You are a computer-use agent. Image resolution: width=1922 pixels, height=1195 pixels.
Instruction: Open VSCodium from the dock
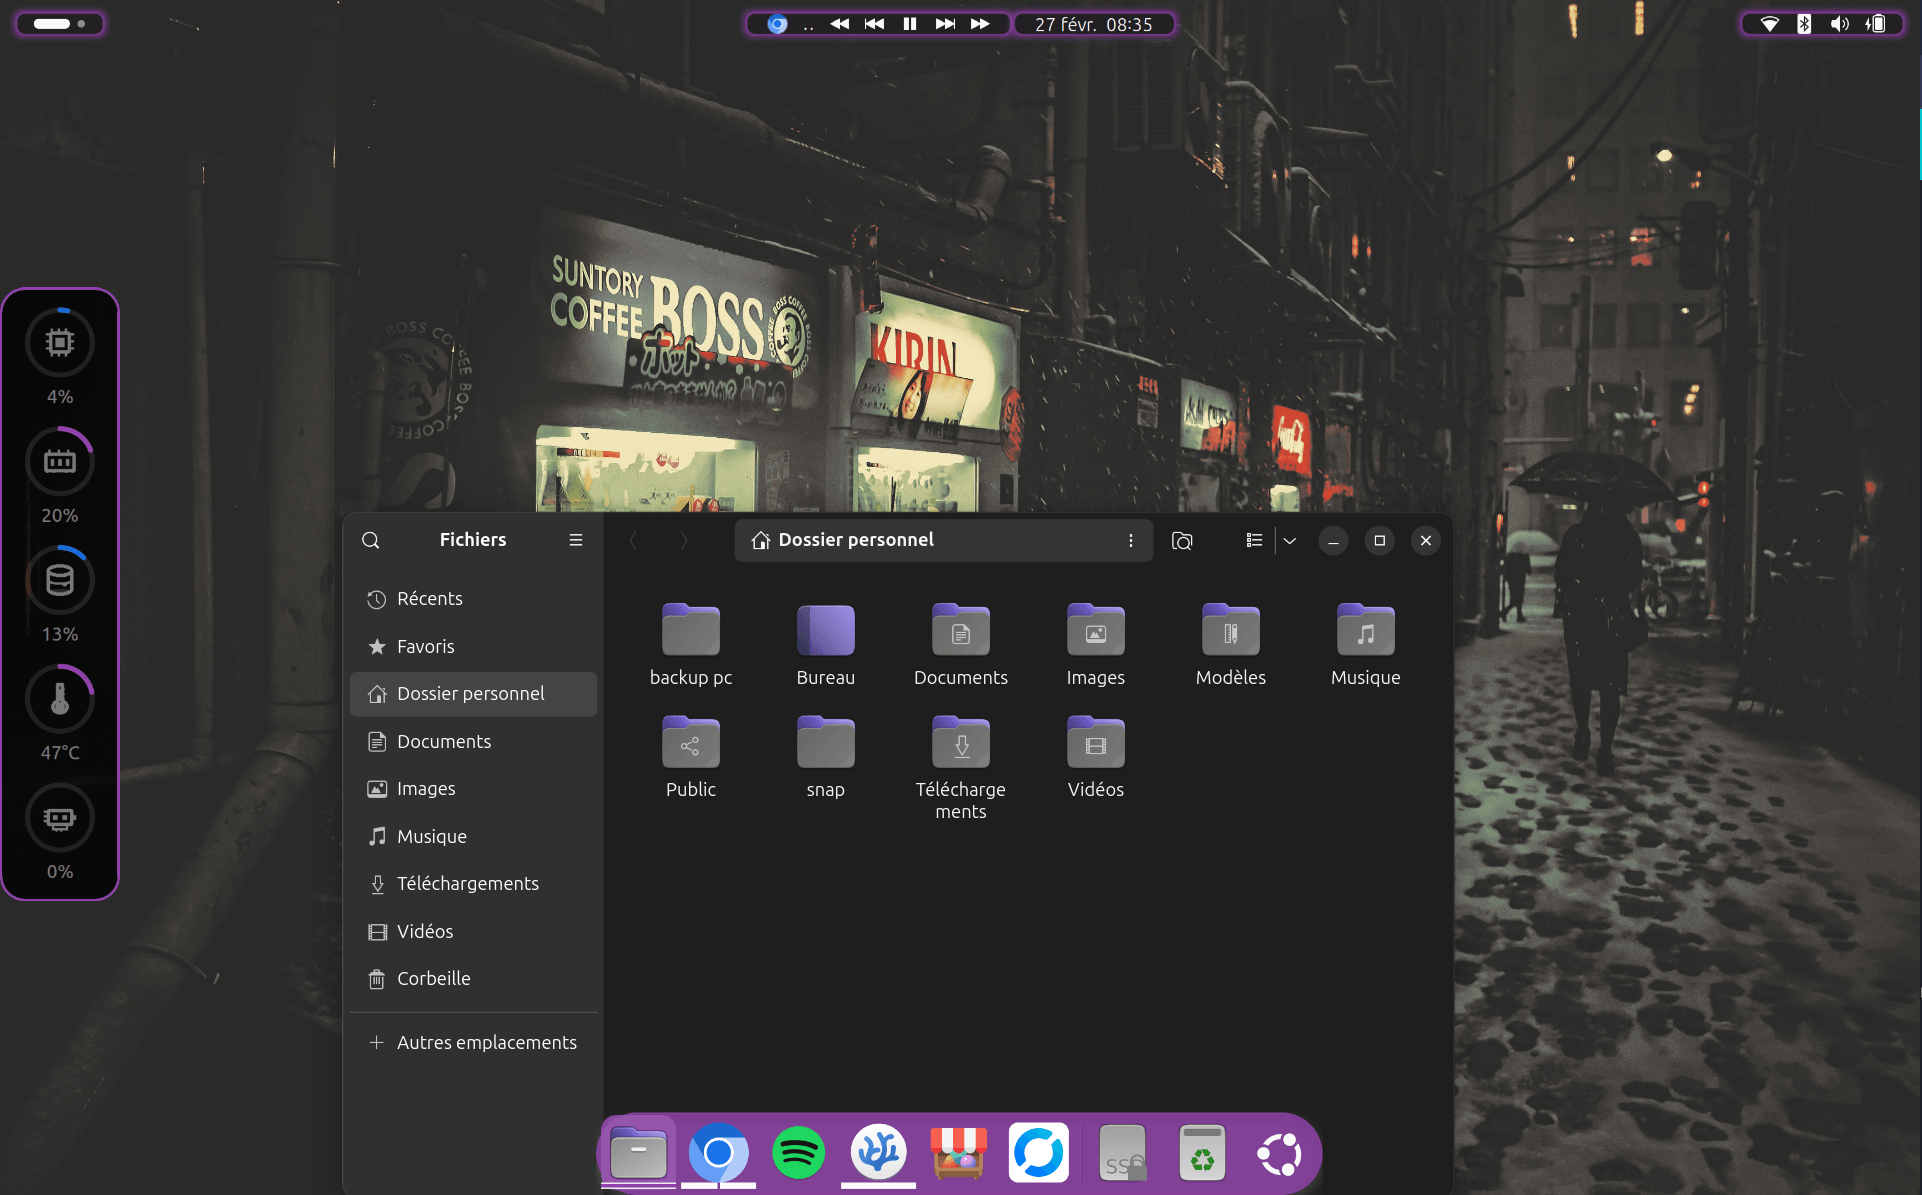pyautogui.click(x=878, y=1153)
